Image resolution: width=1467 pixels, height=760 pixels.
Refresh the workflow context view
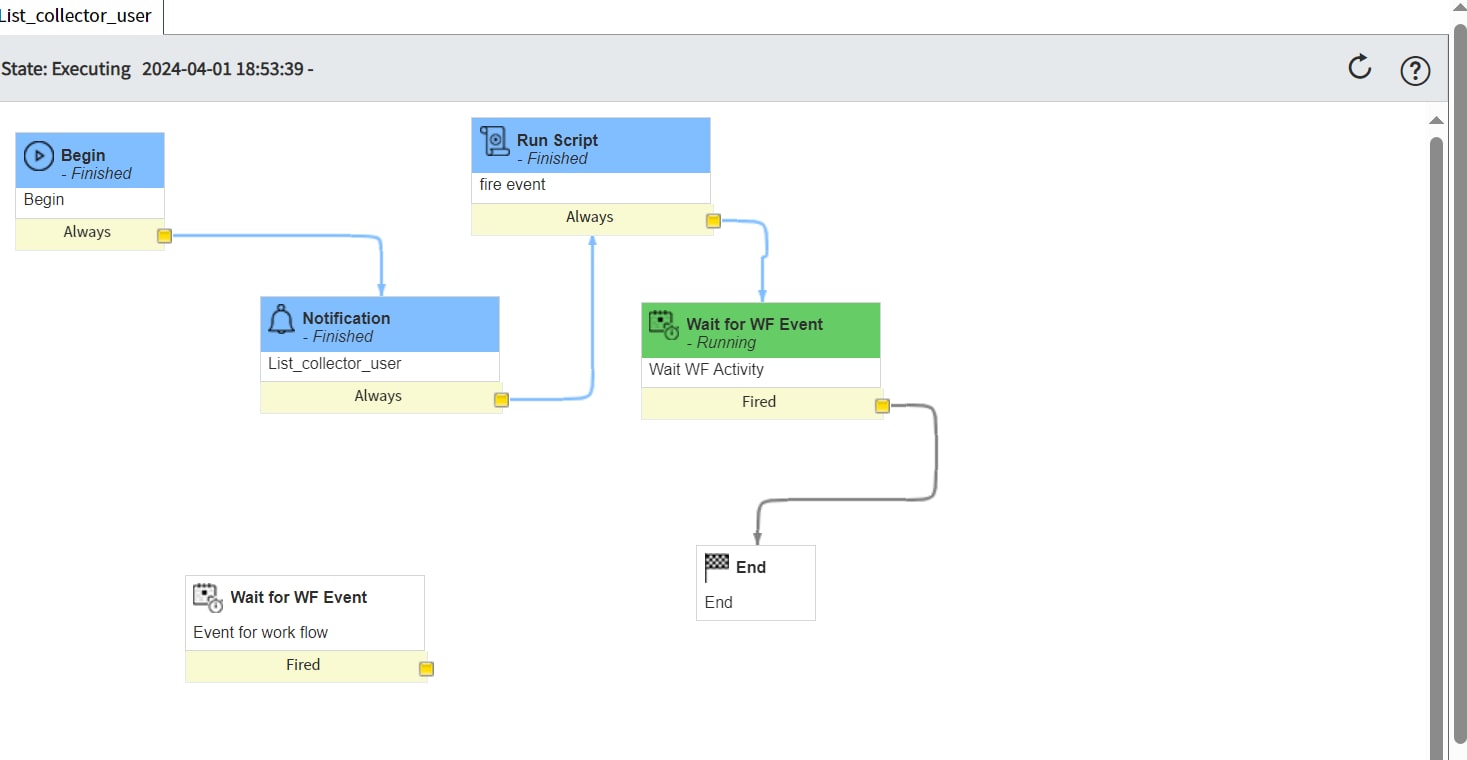(x=1358, y=68)
